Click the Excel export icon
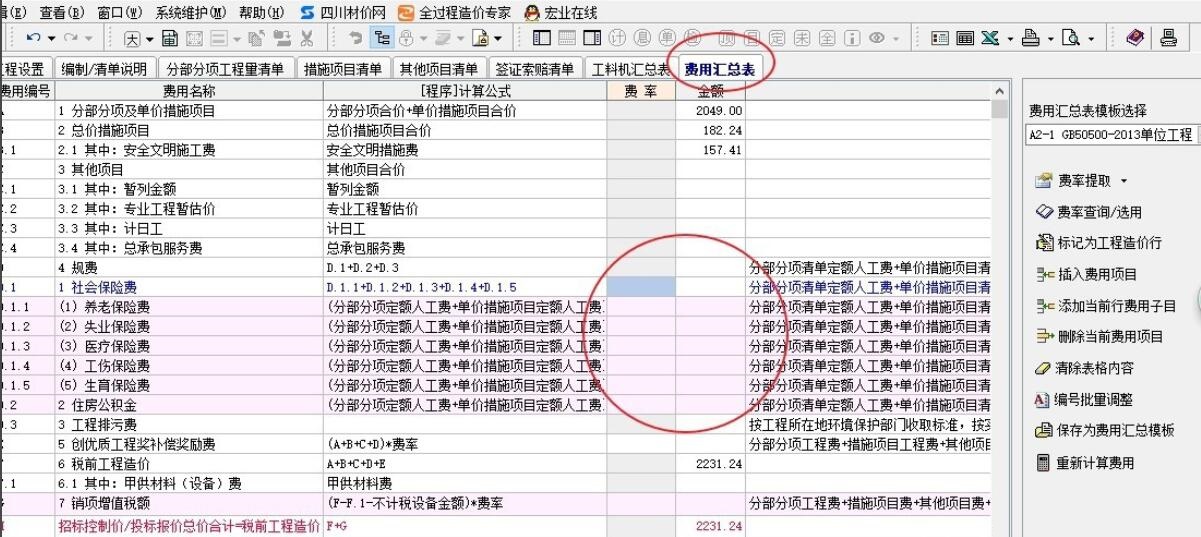Viewport: 1201px width, 537px height. click(990, 38)
